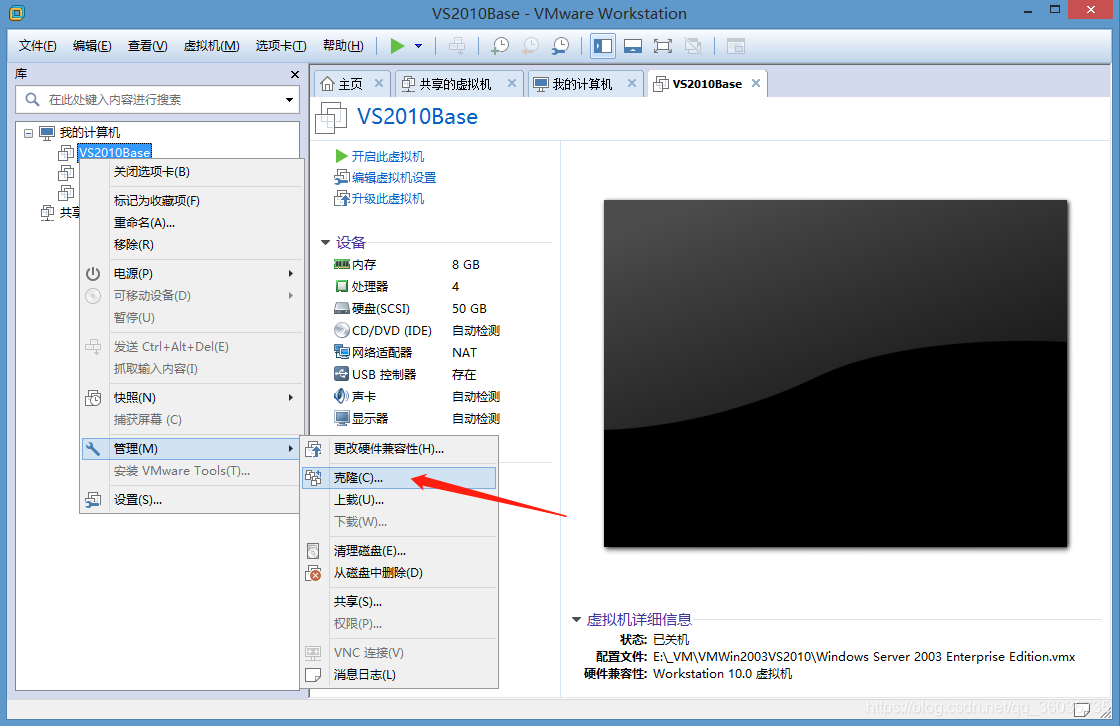Expand the 电源(P) submenu
The image size is (1120, 726).
191,274
